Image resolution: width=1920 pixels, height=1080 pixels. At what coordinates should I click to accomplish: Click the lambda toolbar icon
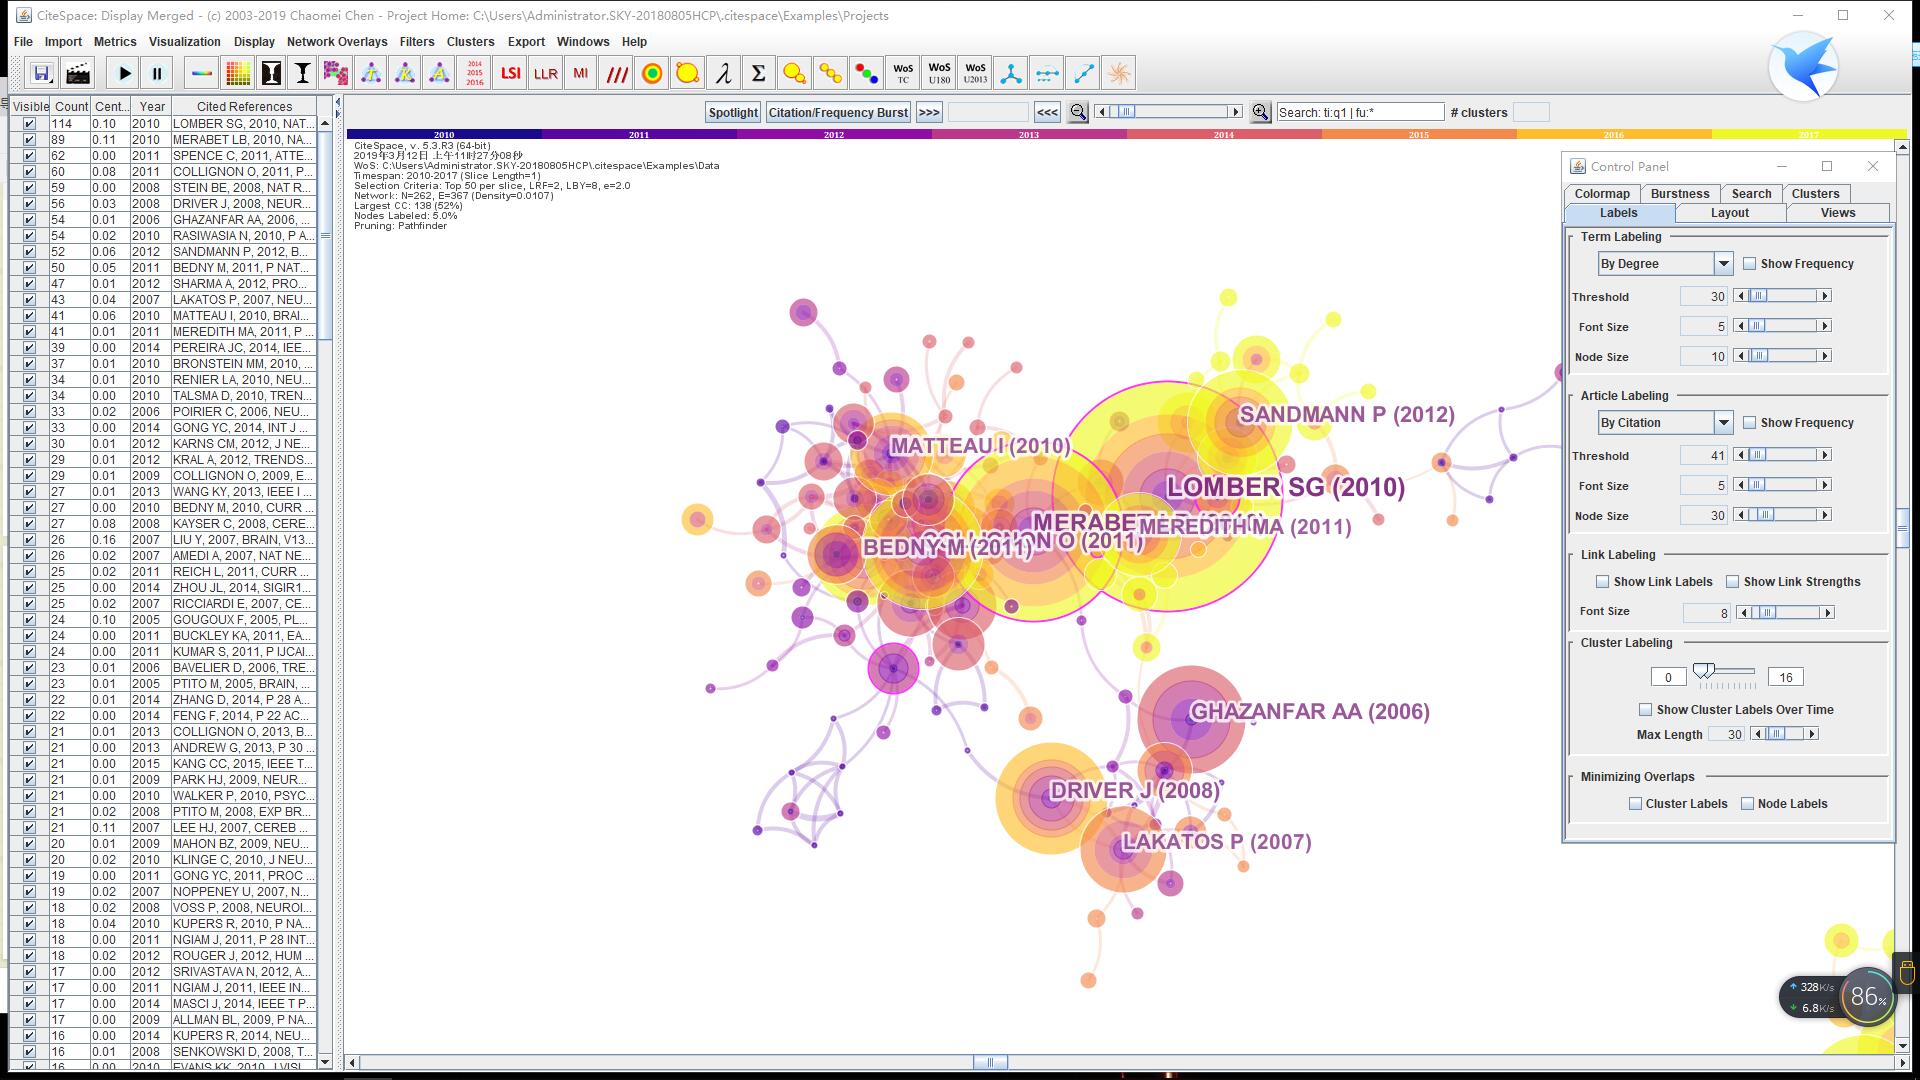[723, 73]
